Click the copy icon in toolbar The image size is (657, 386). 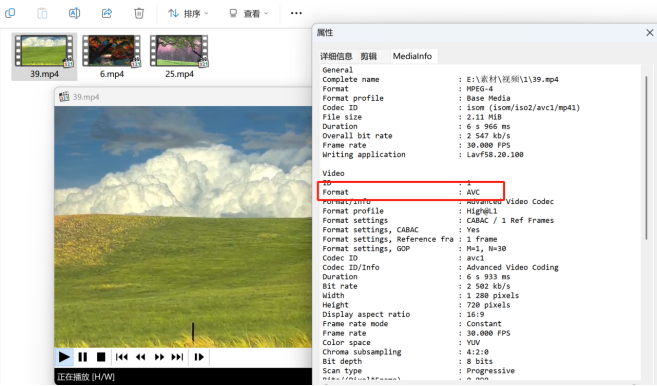[10, 13]
